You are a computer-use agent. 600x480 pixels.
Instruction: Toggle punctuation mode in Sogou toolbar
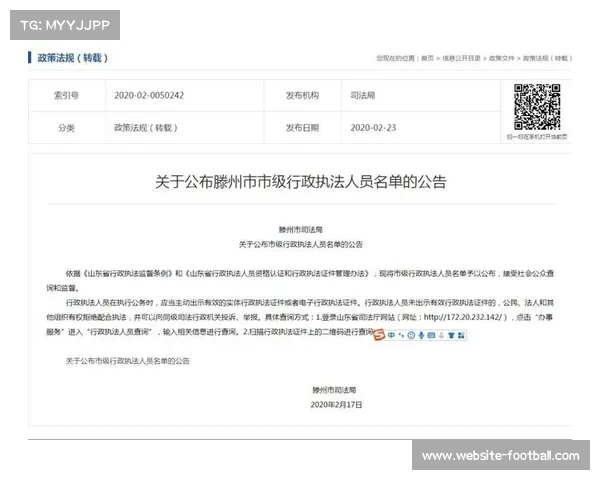(x=401, y=335)
